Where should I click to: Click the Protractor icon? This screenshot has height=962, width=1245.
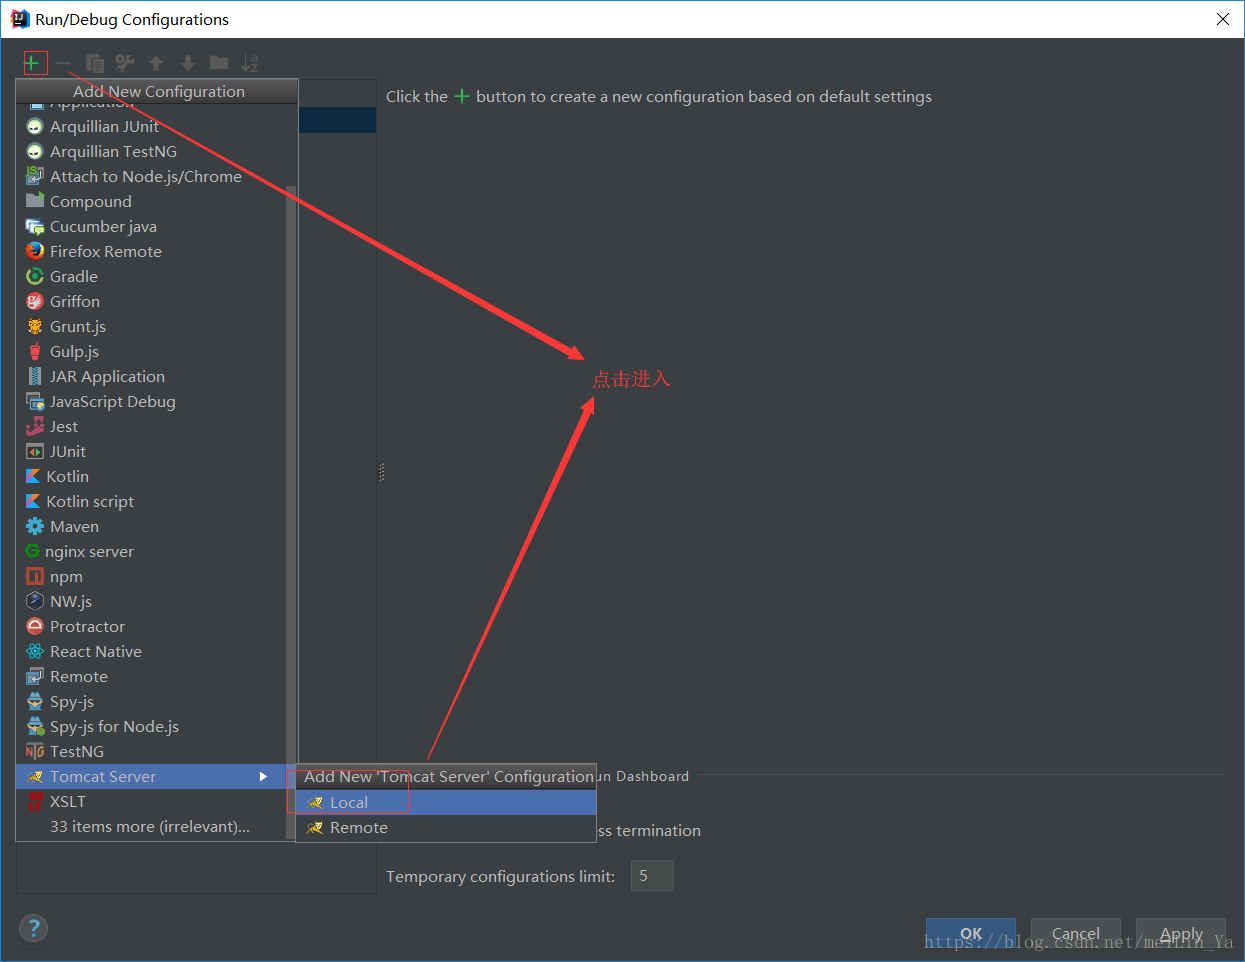[x=35, y=626]
